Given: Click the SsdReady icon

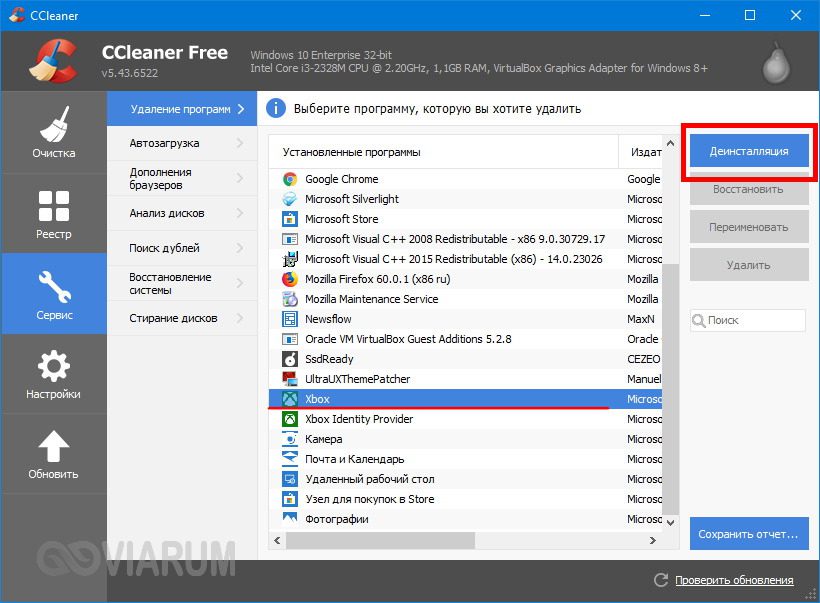Looking at the screenshot, I should (x=290, y=359).
